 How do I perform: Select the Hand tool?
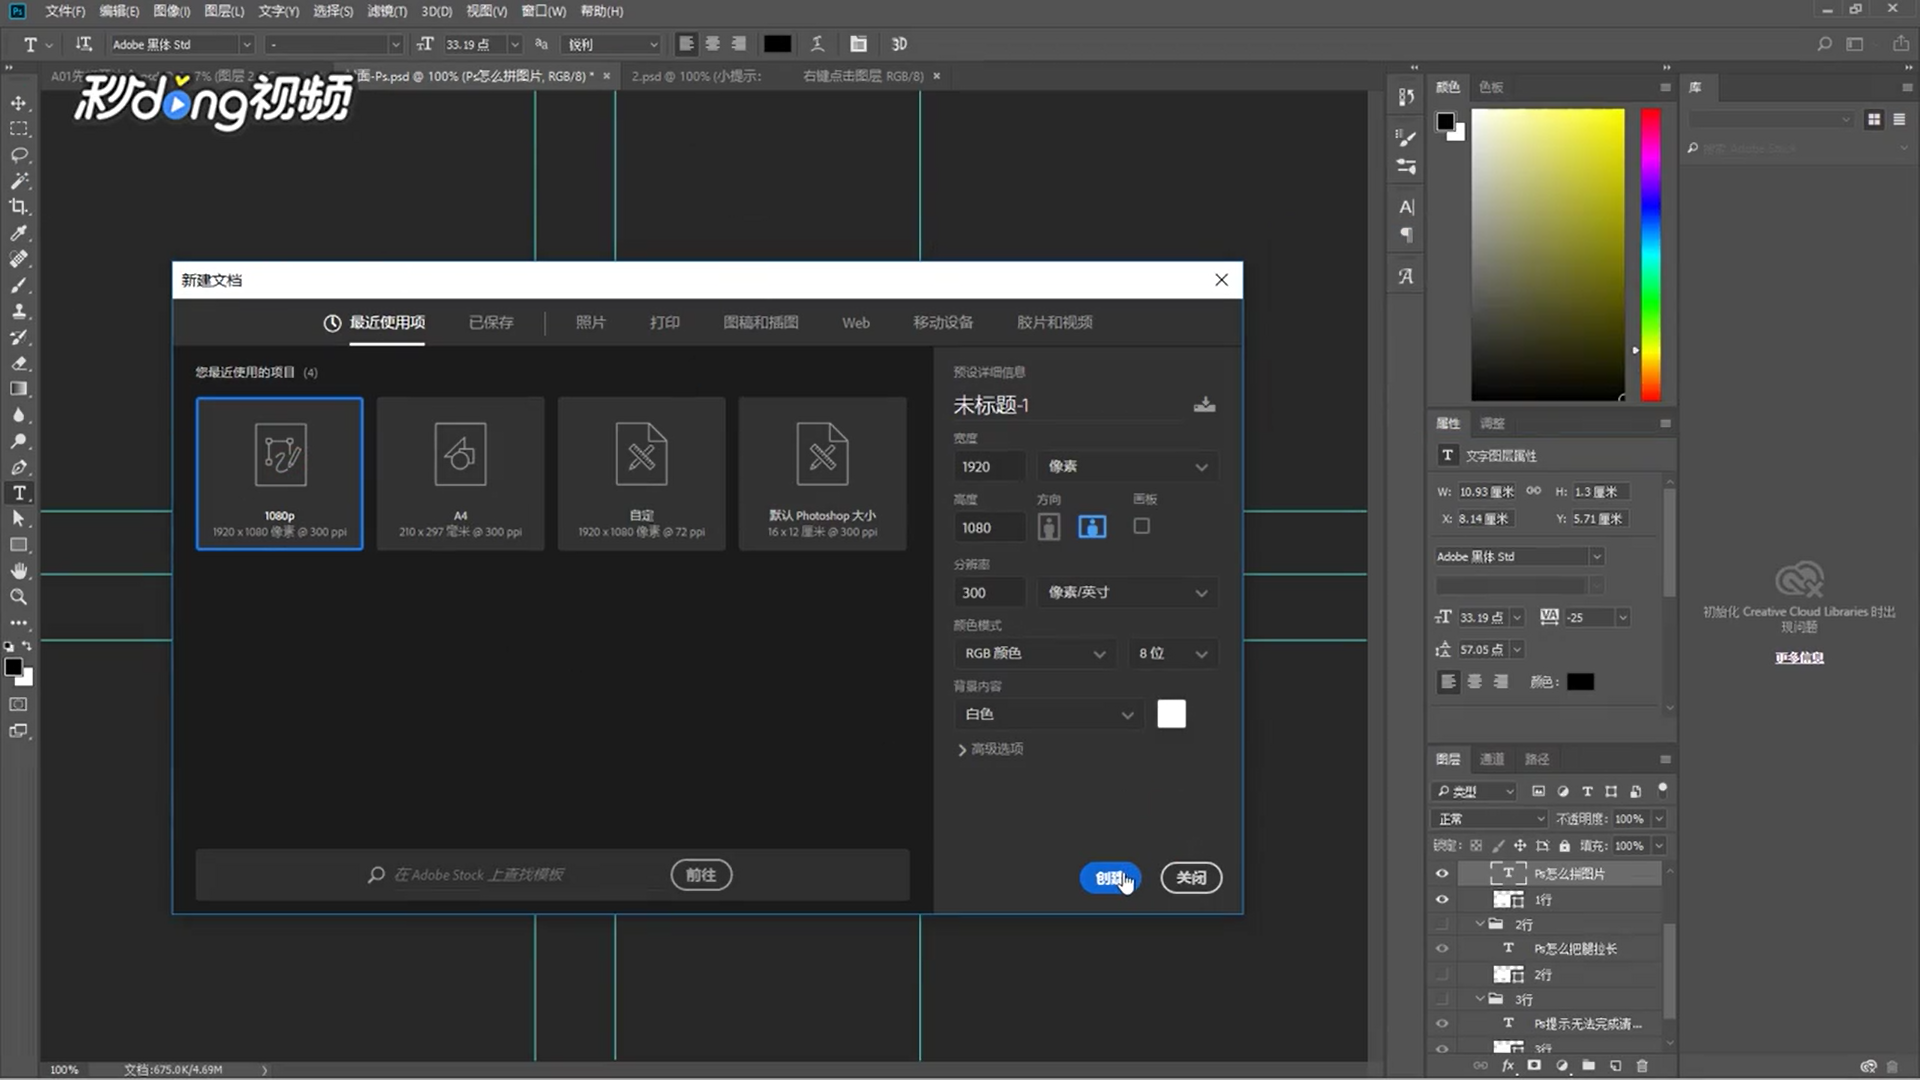[19, 571]
